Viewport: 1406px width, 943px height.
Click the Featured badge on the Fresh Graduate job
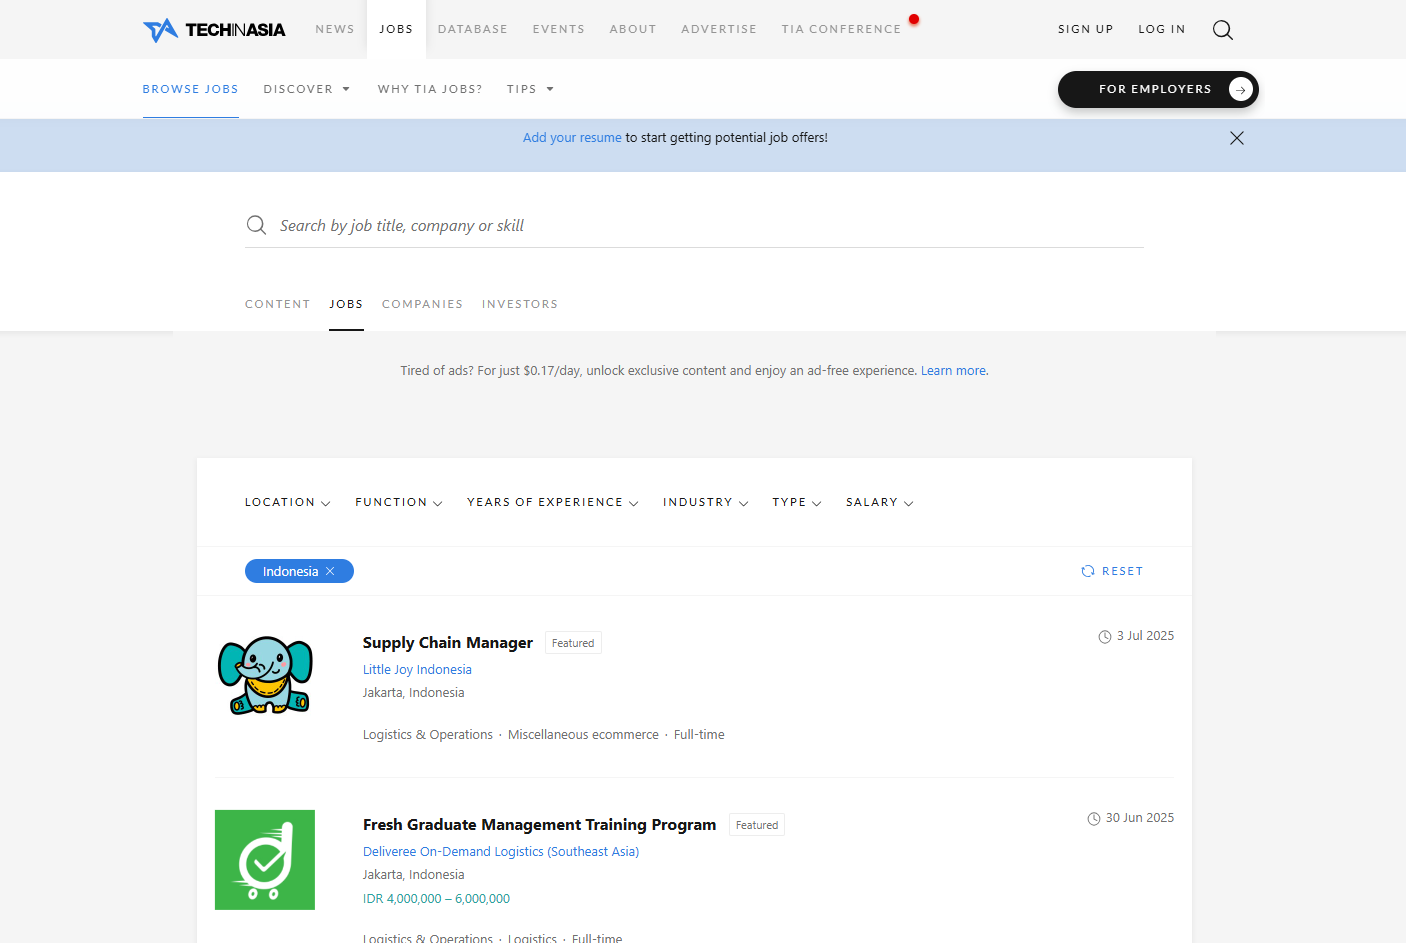point(756,824)
